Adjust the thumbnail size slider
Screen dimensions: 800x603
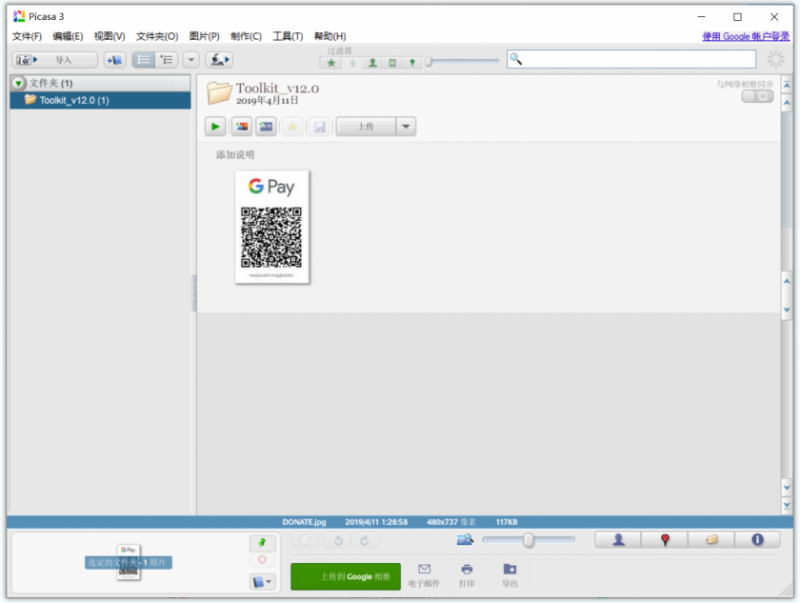[x=529, y=540]
